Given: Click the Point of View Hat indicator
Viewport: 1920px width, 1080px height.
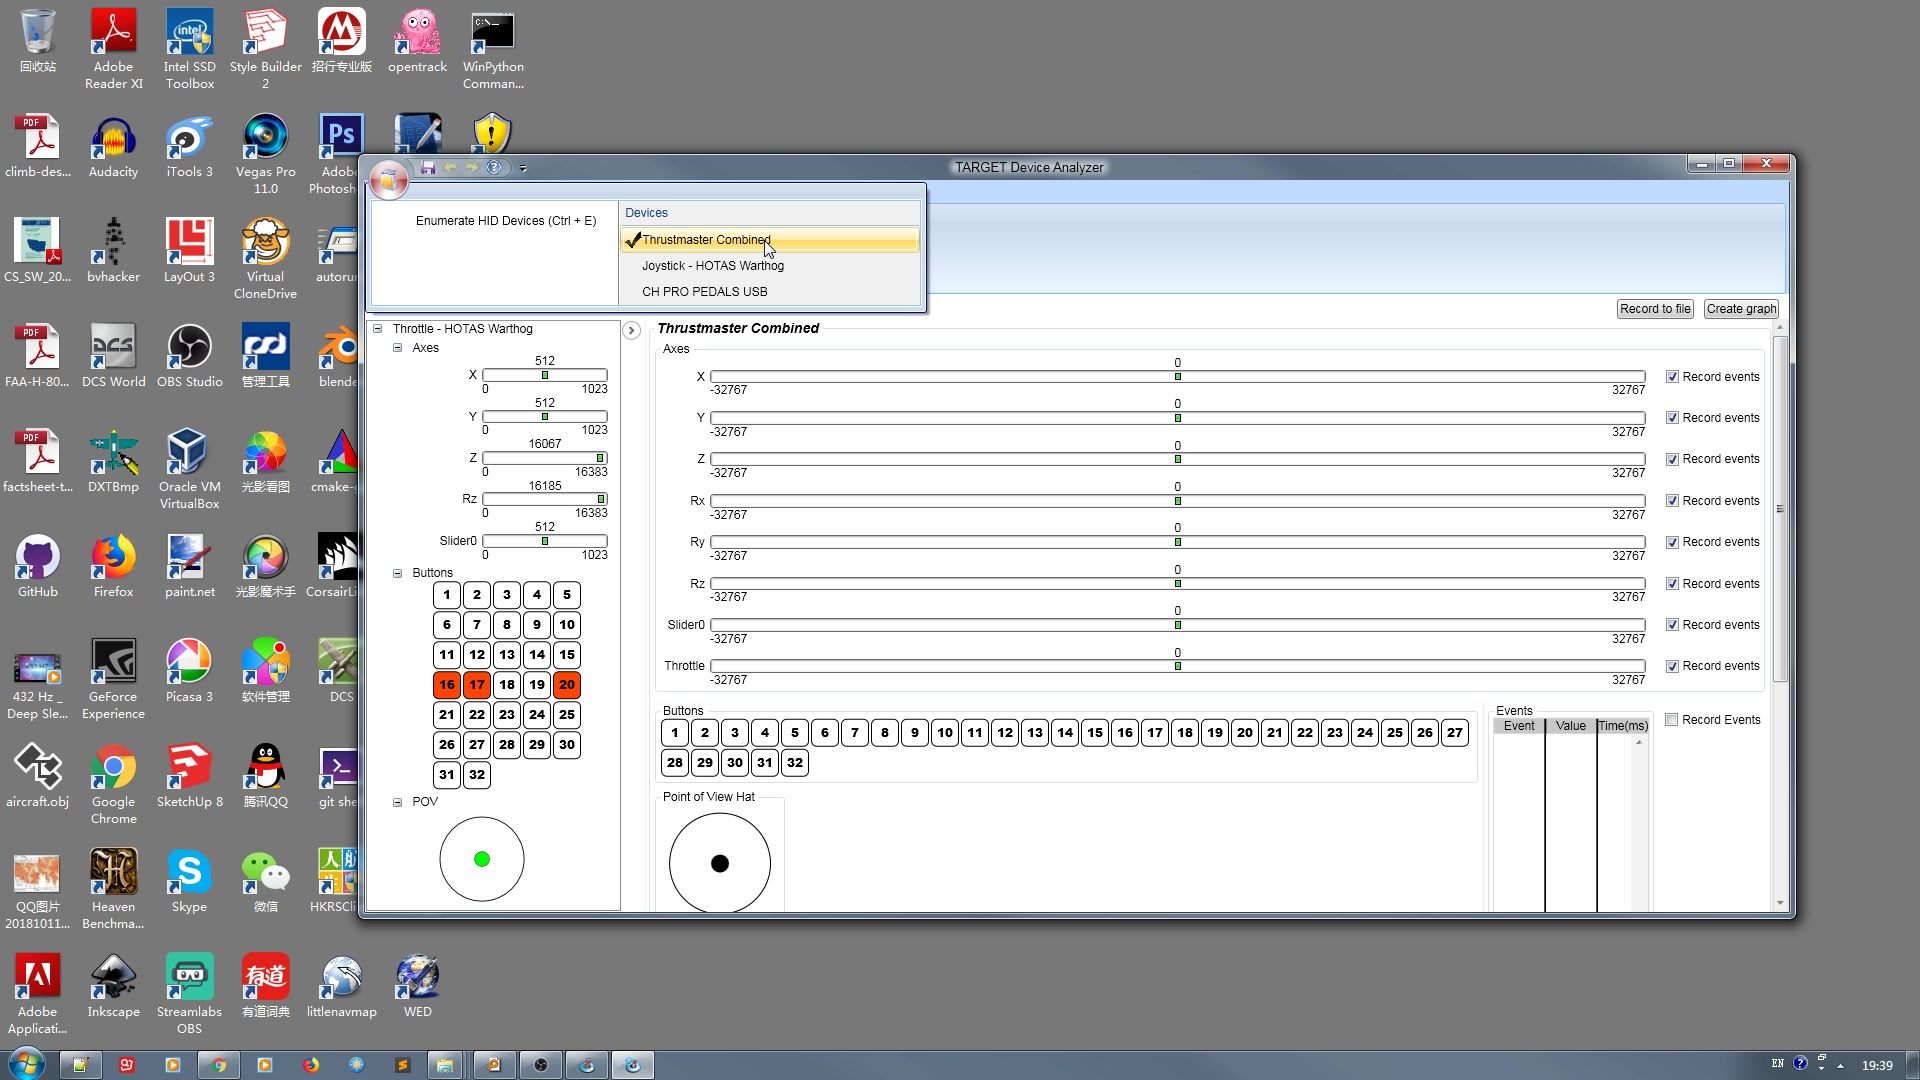Looking at the screenshot, I should (720, 863).
